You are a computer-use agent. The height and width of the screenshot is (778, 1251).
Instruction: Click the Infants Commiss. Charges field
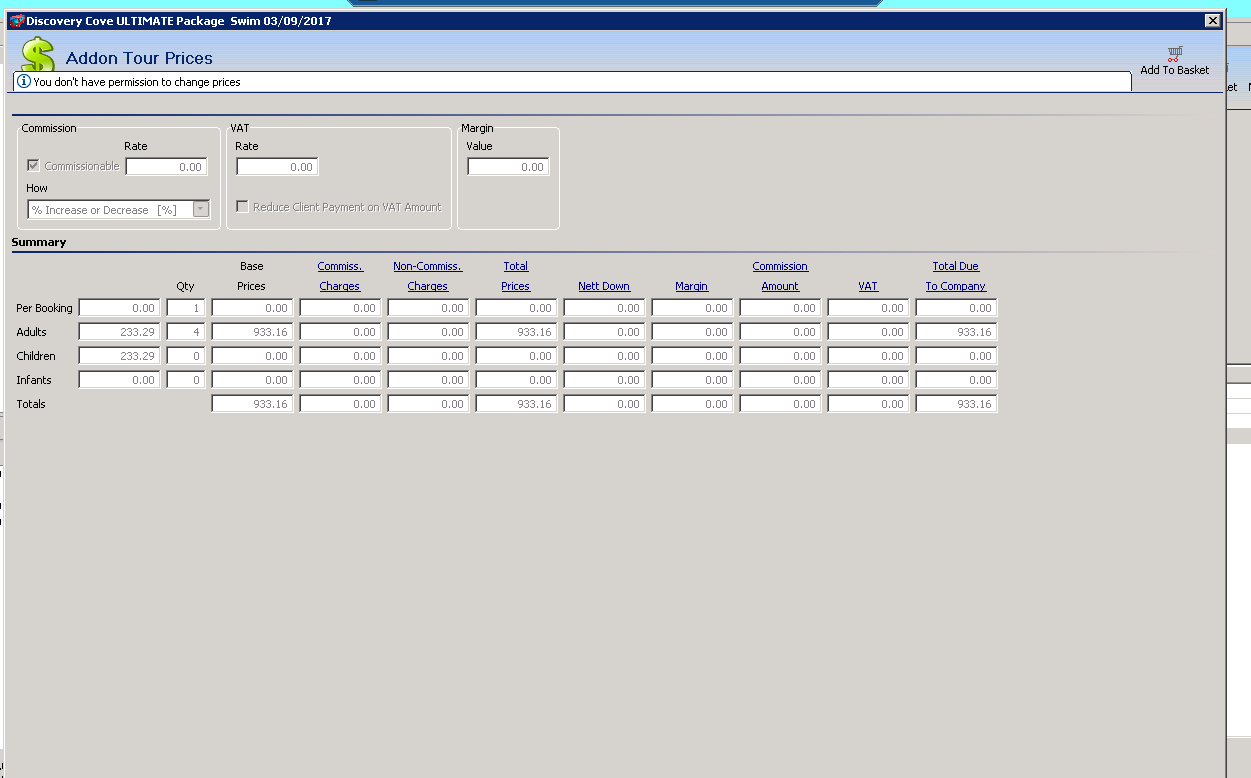340,380
